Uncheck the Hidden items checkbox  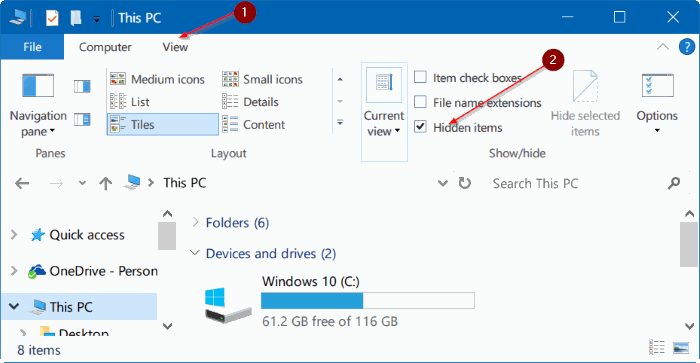point(420,127)
